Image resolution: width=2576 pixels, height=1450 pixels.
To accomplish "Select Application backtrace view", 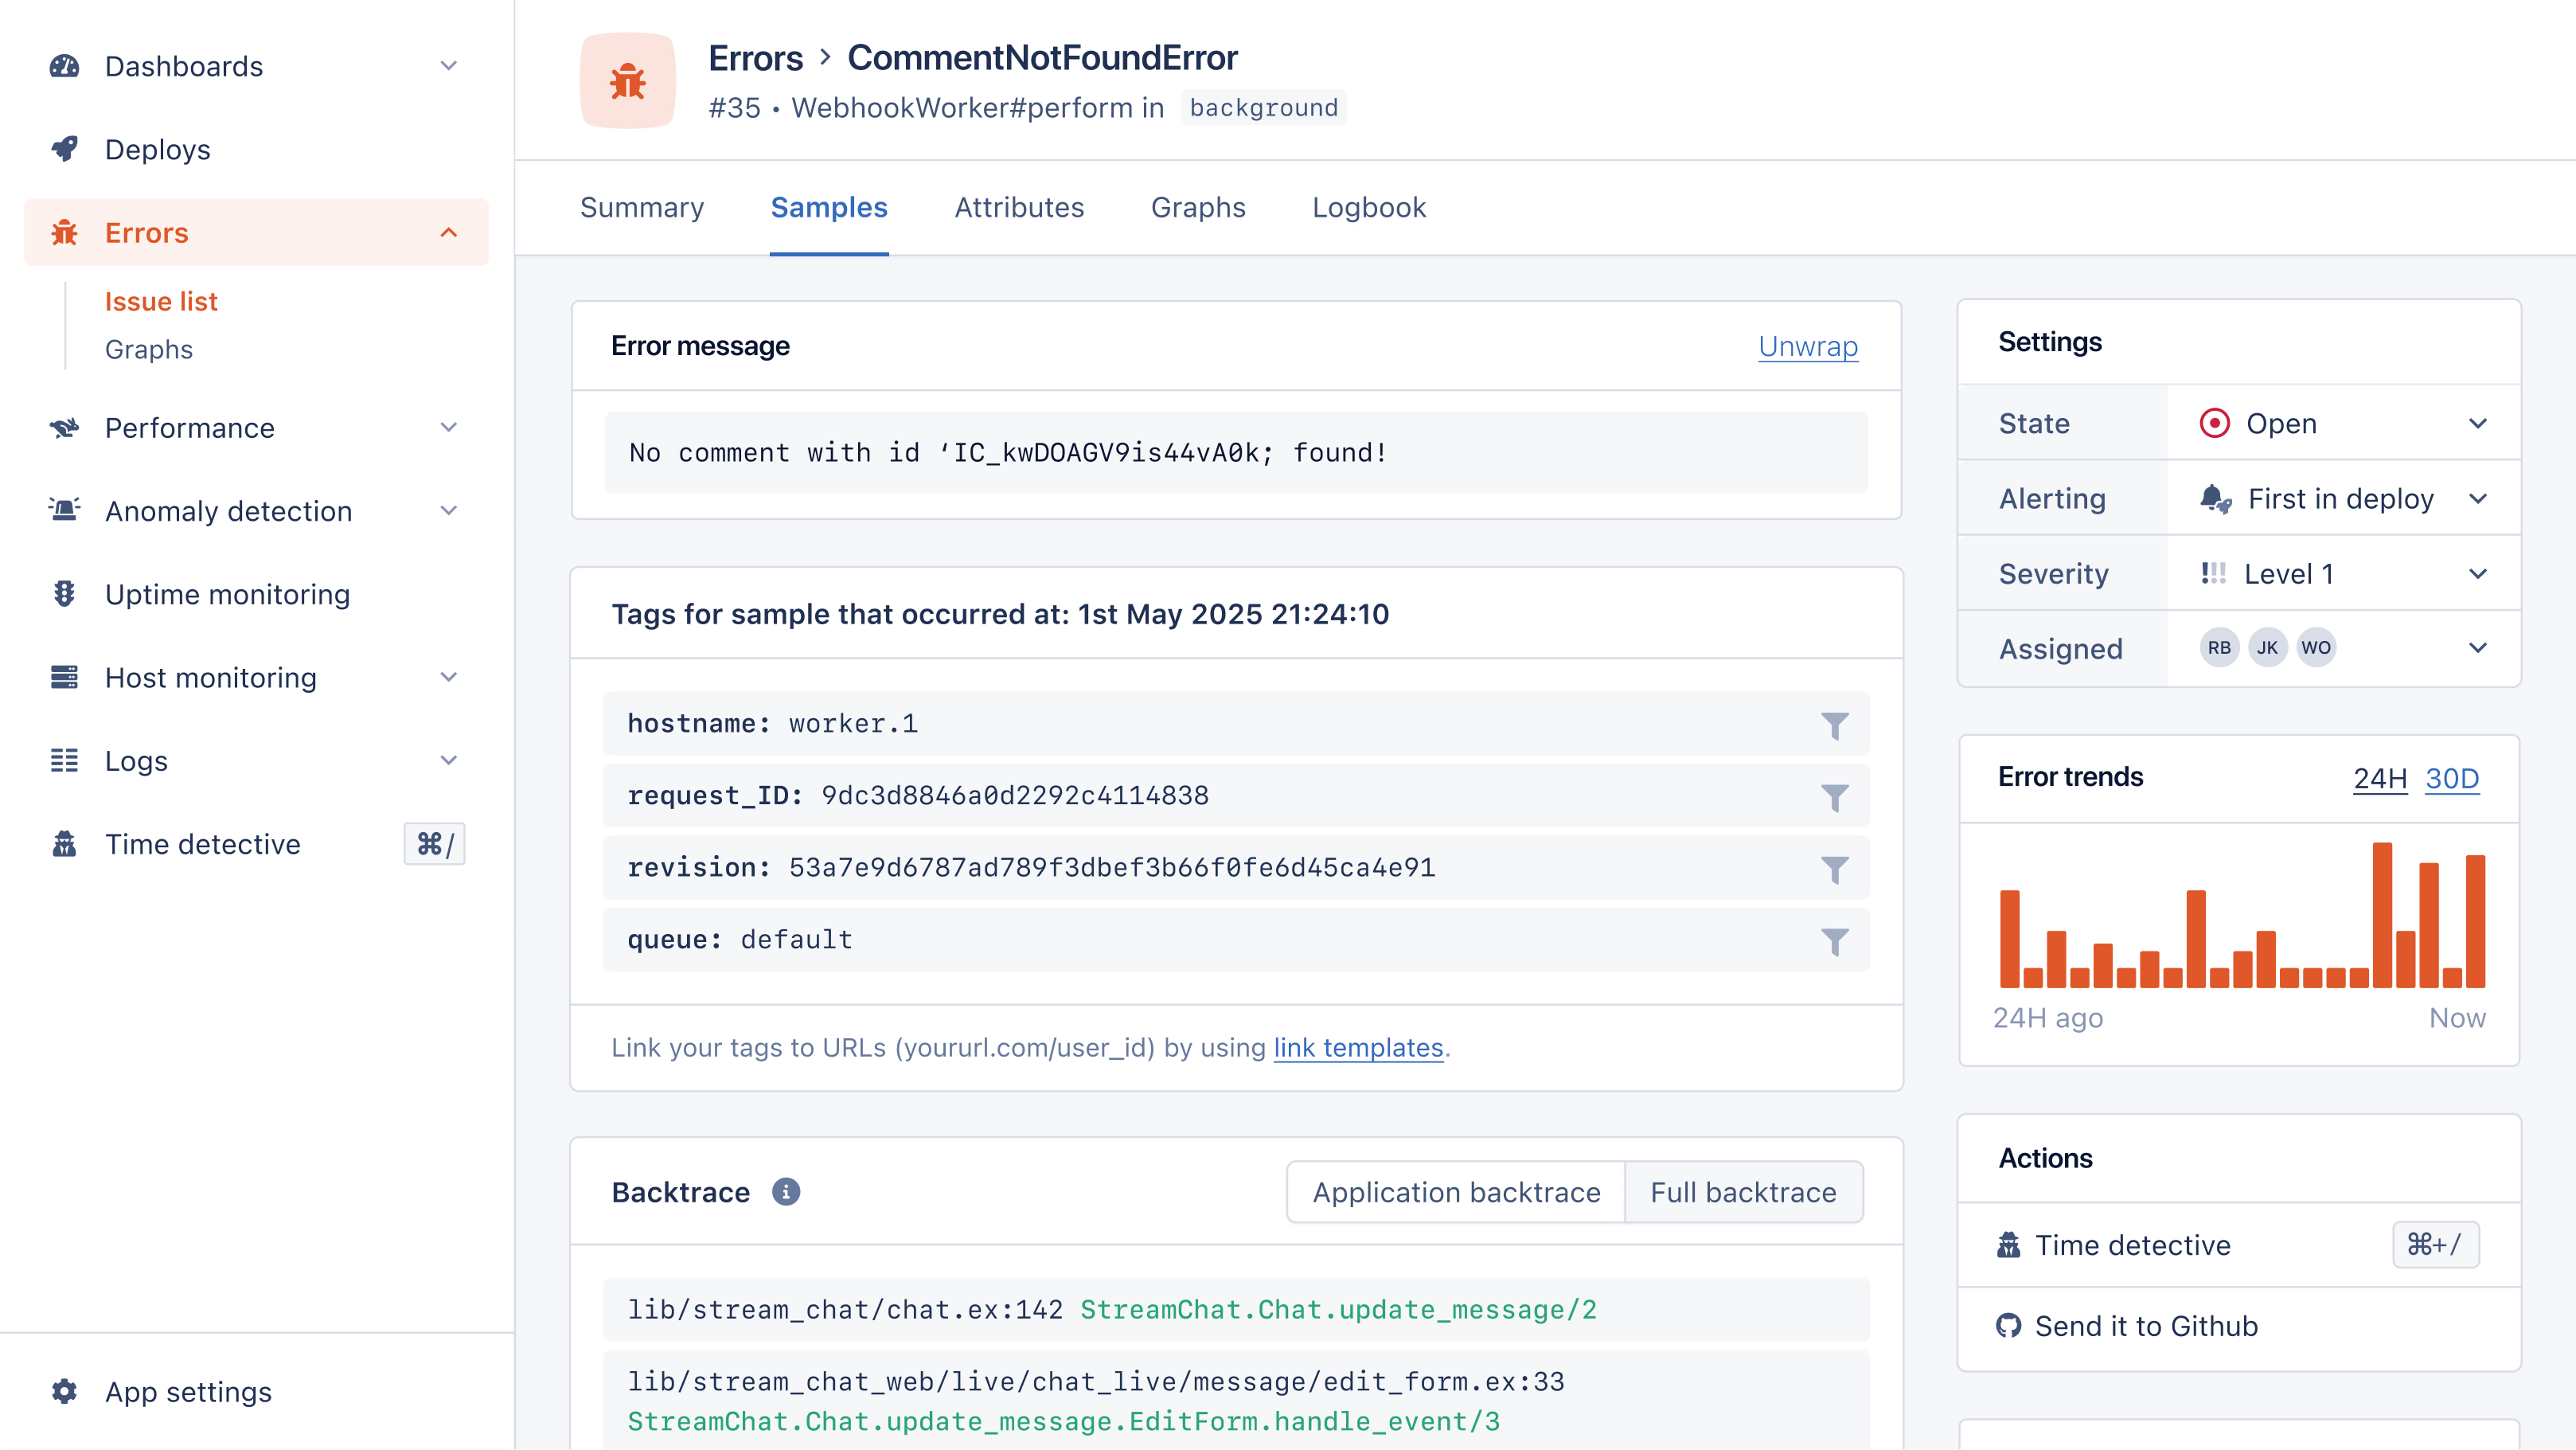I will click(x=1456, y=1192).
